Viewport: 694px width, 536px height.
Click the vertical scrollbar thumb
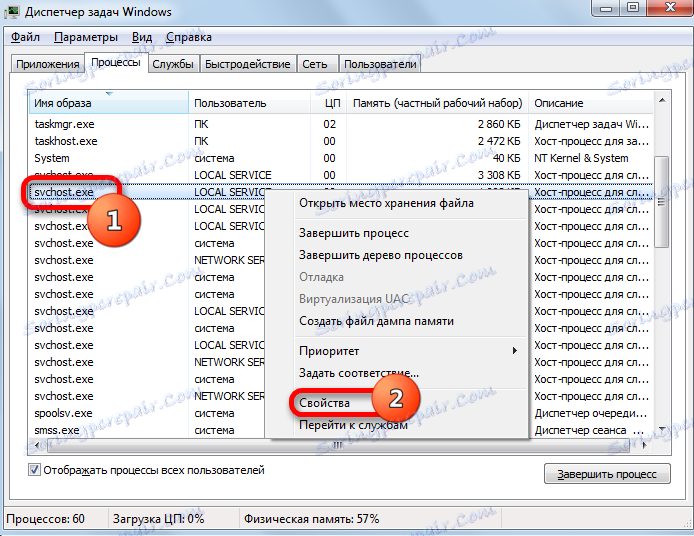[661, 201]
